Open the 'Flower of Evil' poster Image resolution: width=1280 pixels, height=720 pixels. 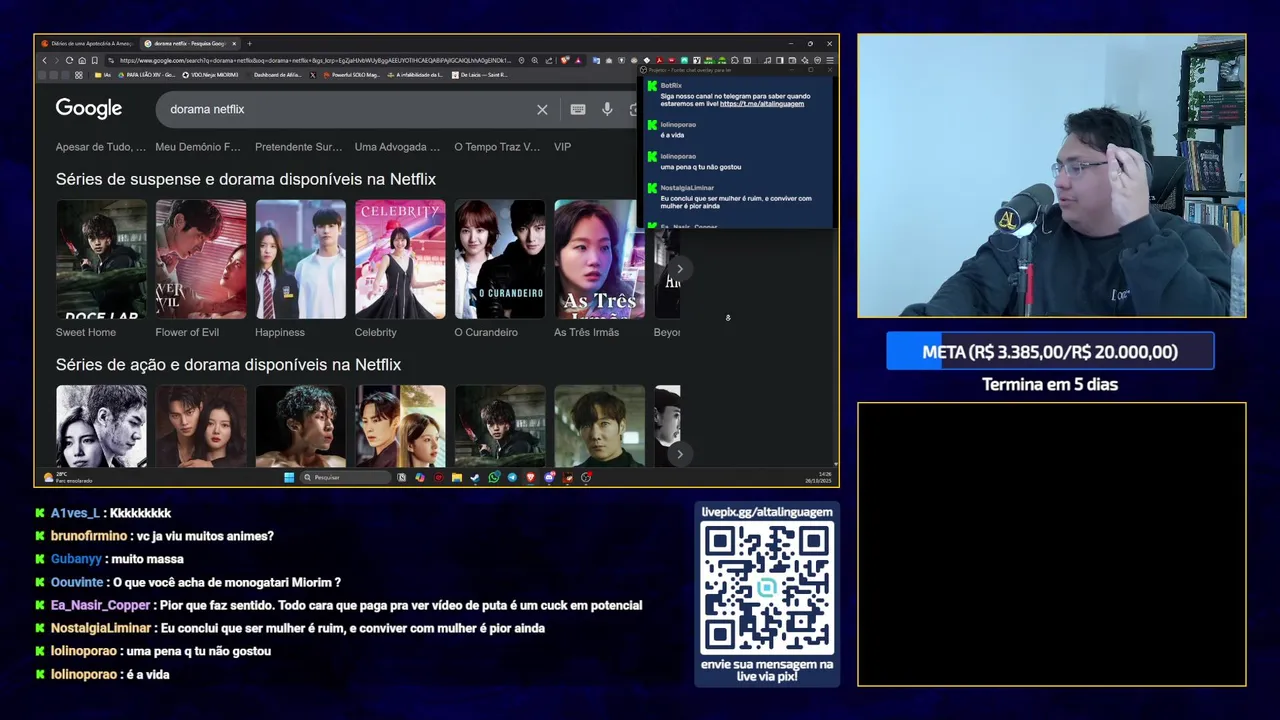coord(201,259)
